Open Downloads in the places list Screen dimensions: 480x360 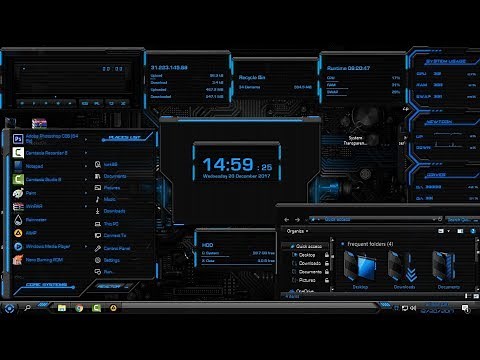click(x=110, y=211)
